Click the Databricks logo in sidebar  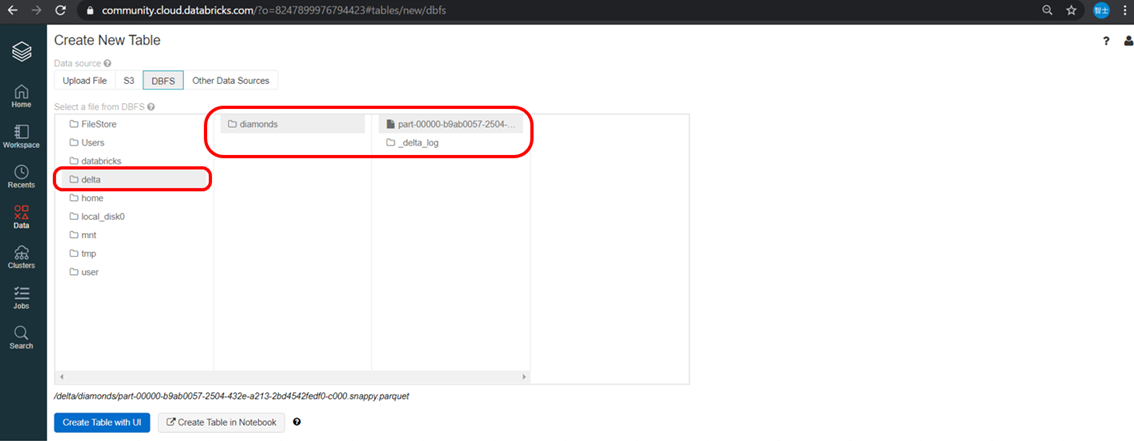[x=22, y=52]
